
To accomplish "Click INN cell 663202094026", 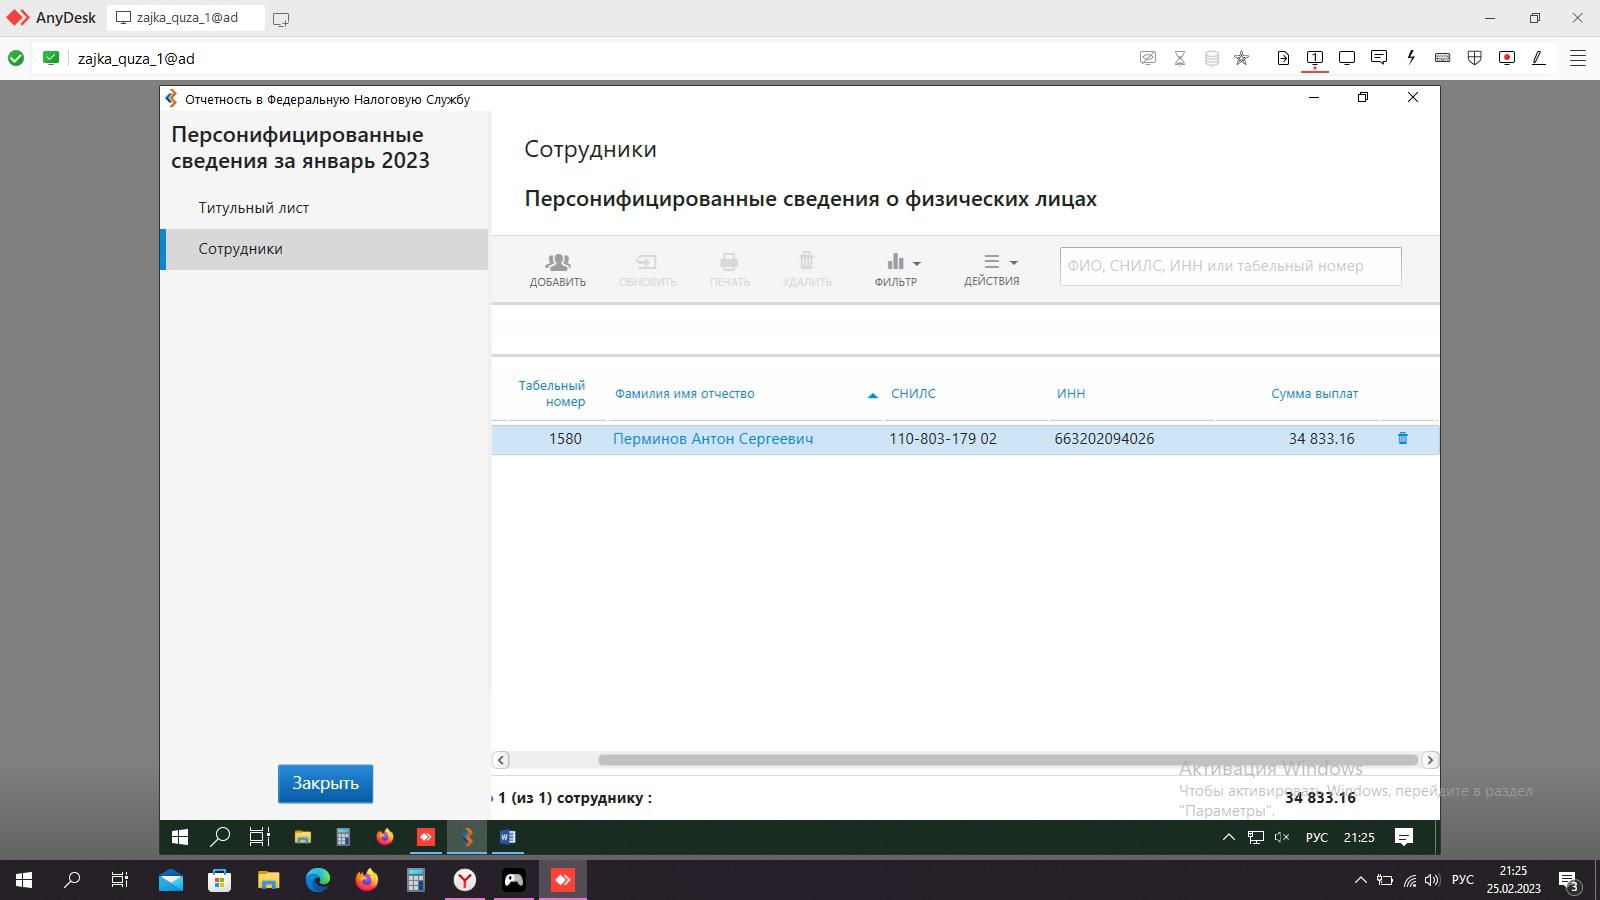I will point(1104,439).
